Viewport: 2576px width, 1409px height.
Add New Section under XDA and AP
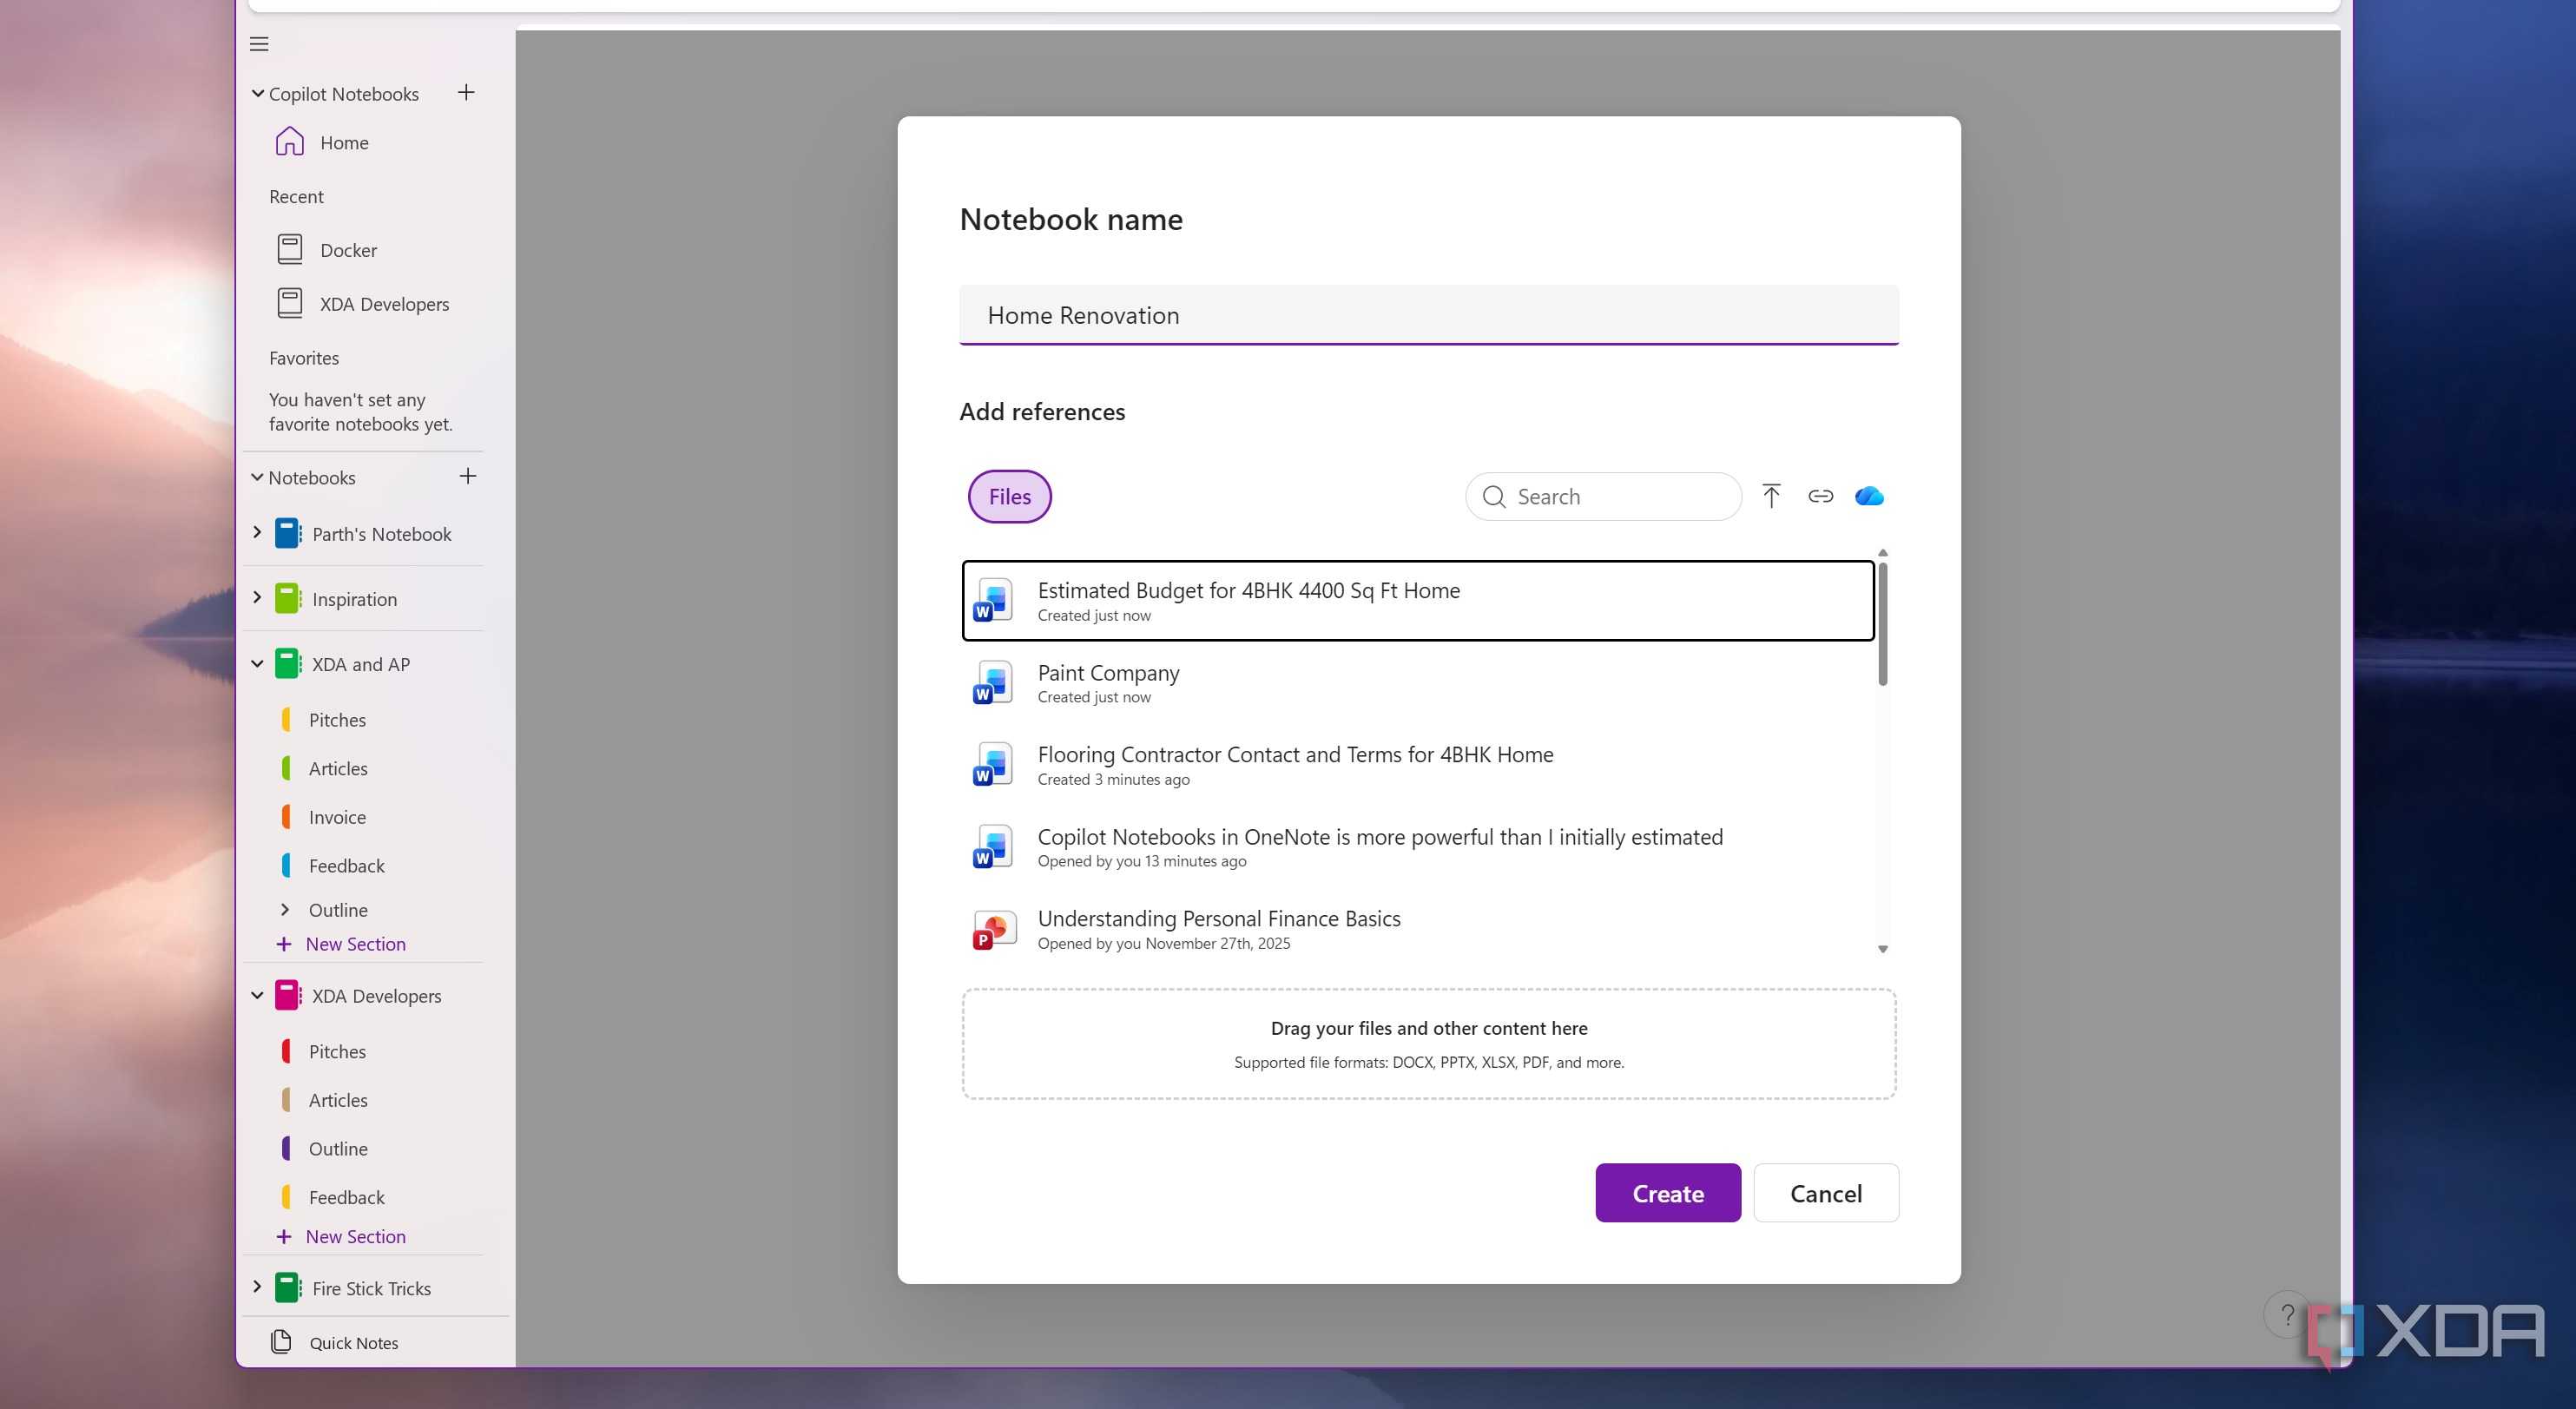pos(341,944)
